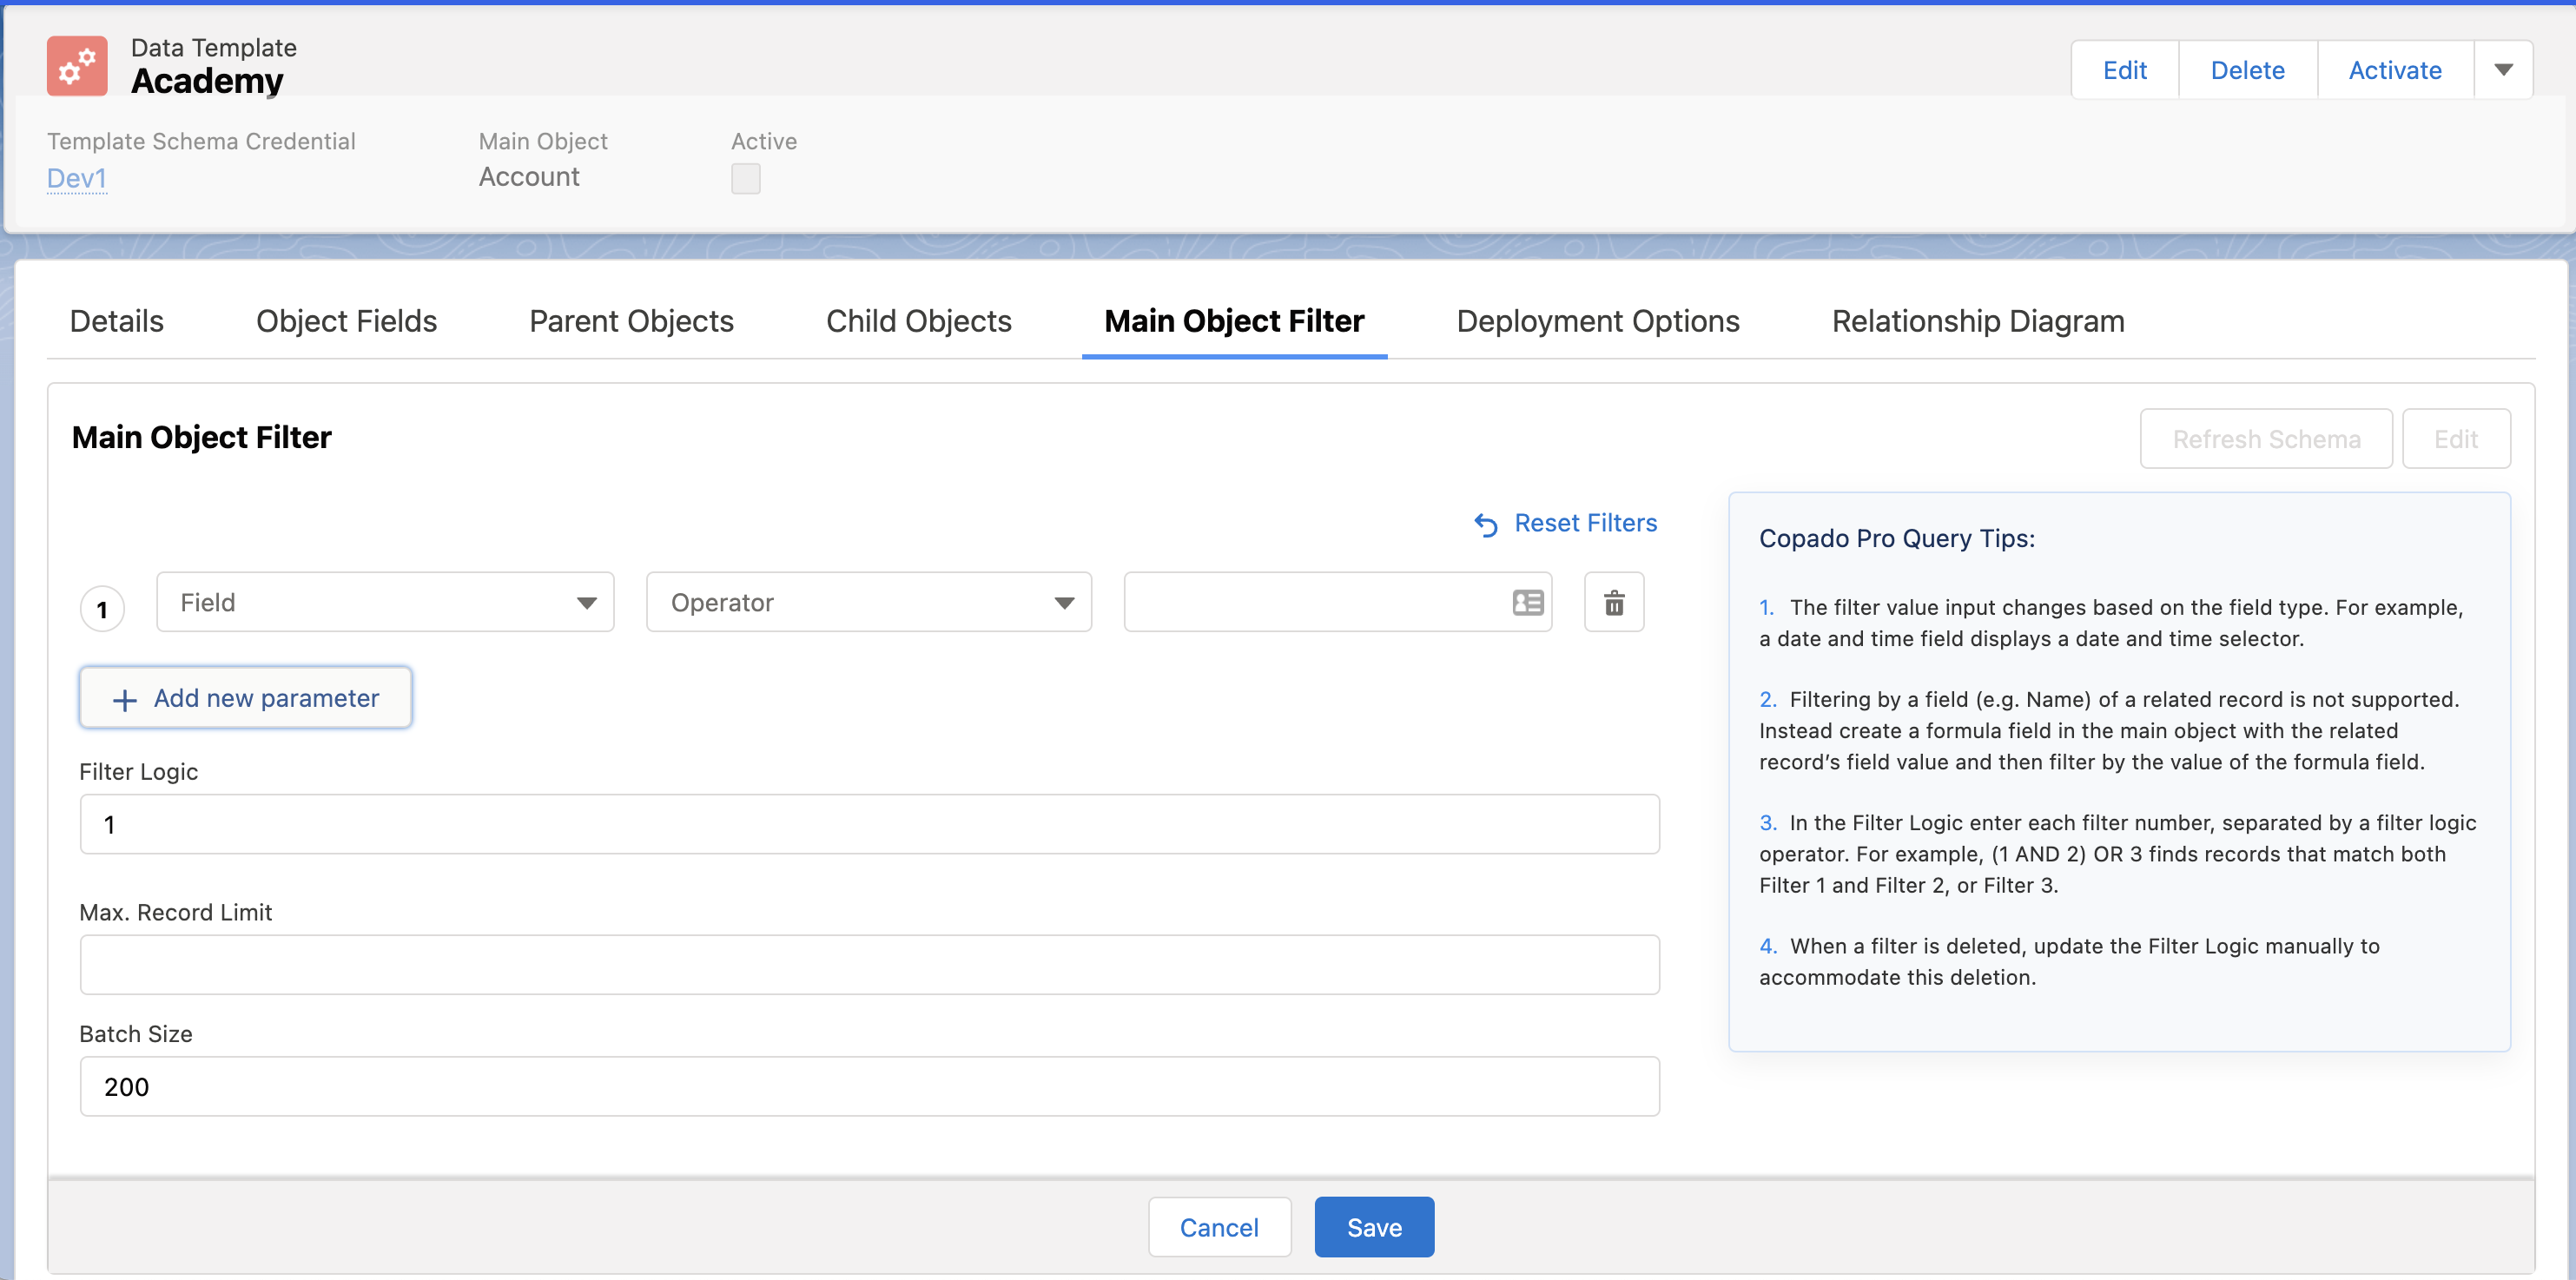Open the value lookup icon in filter row
This screenshot has height=1280, width=2576.
coord(1528,602)
